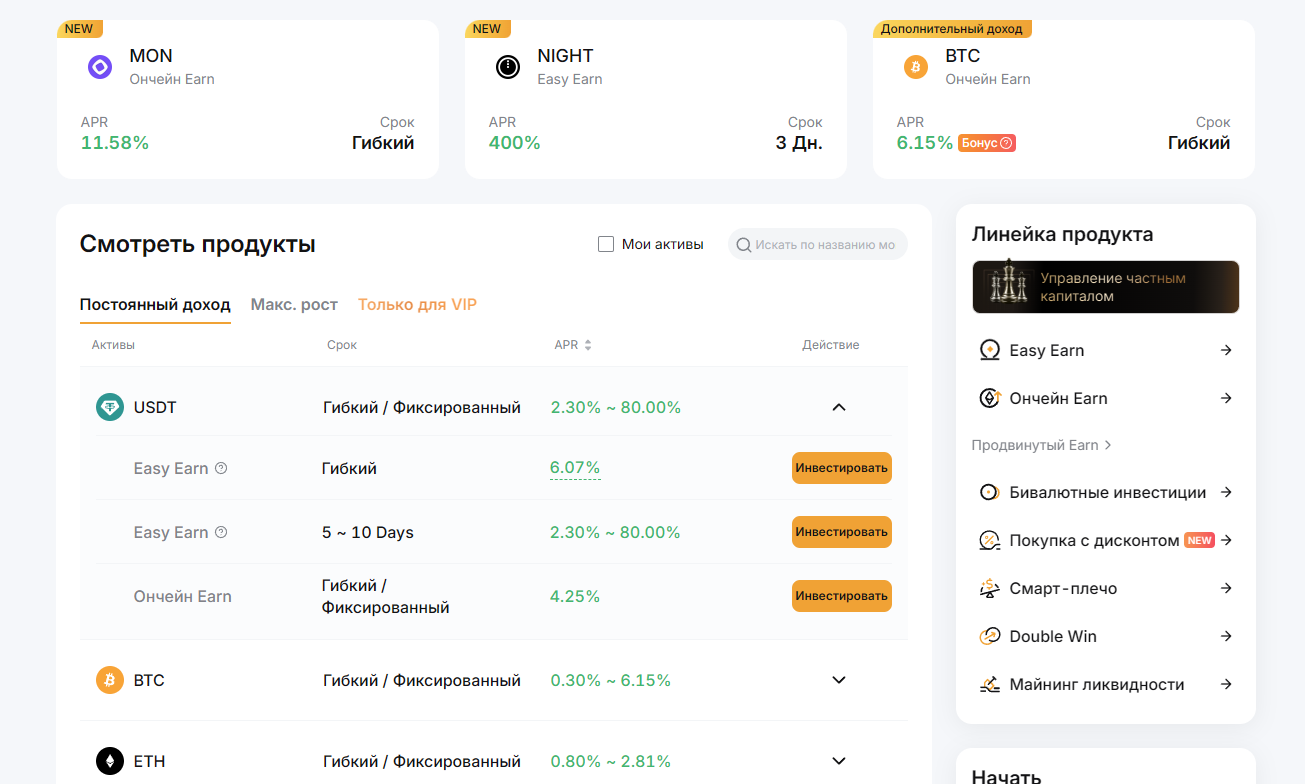Screen dimensions: 1305x784
Task: Click Инвестировать for Easy Earn Гибкий
Action: coord(841,467)
